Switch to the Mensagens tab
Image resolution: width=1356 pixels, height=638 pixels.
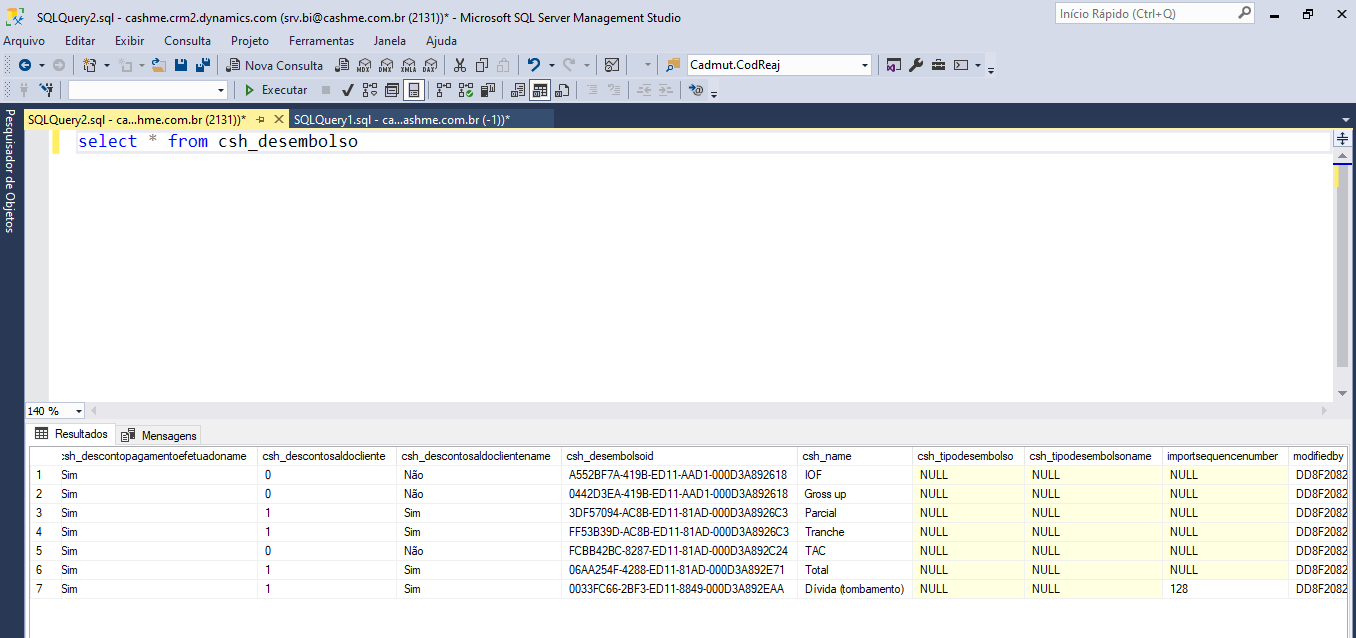click(x=159, y=435)
